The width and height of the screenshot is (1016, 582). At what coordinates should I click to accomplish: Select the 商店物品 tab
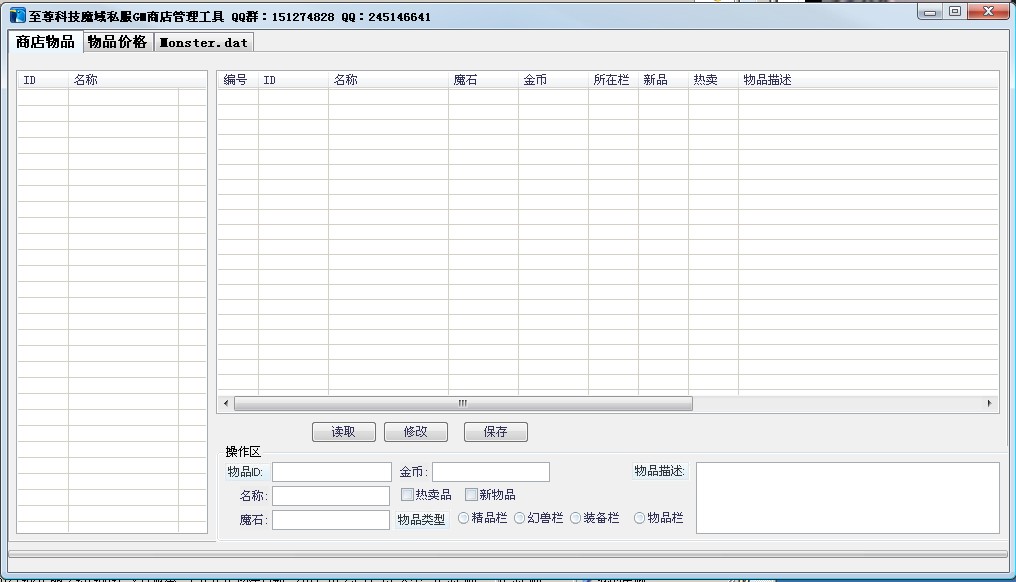(44, 42)
